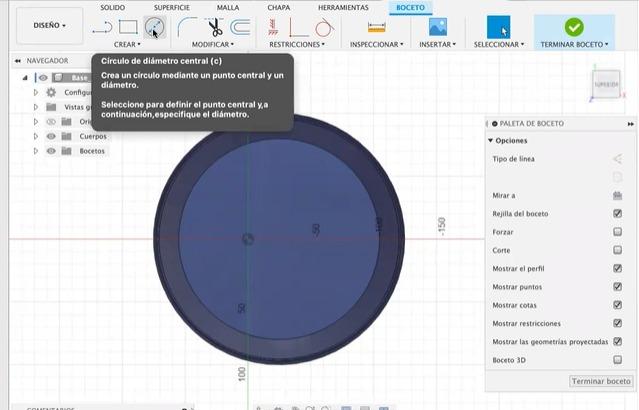Select the center diameter Circle tool
Image resolution: width=639 pixels, height=410 pixels.
[x=154, y=27]
